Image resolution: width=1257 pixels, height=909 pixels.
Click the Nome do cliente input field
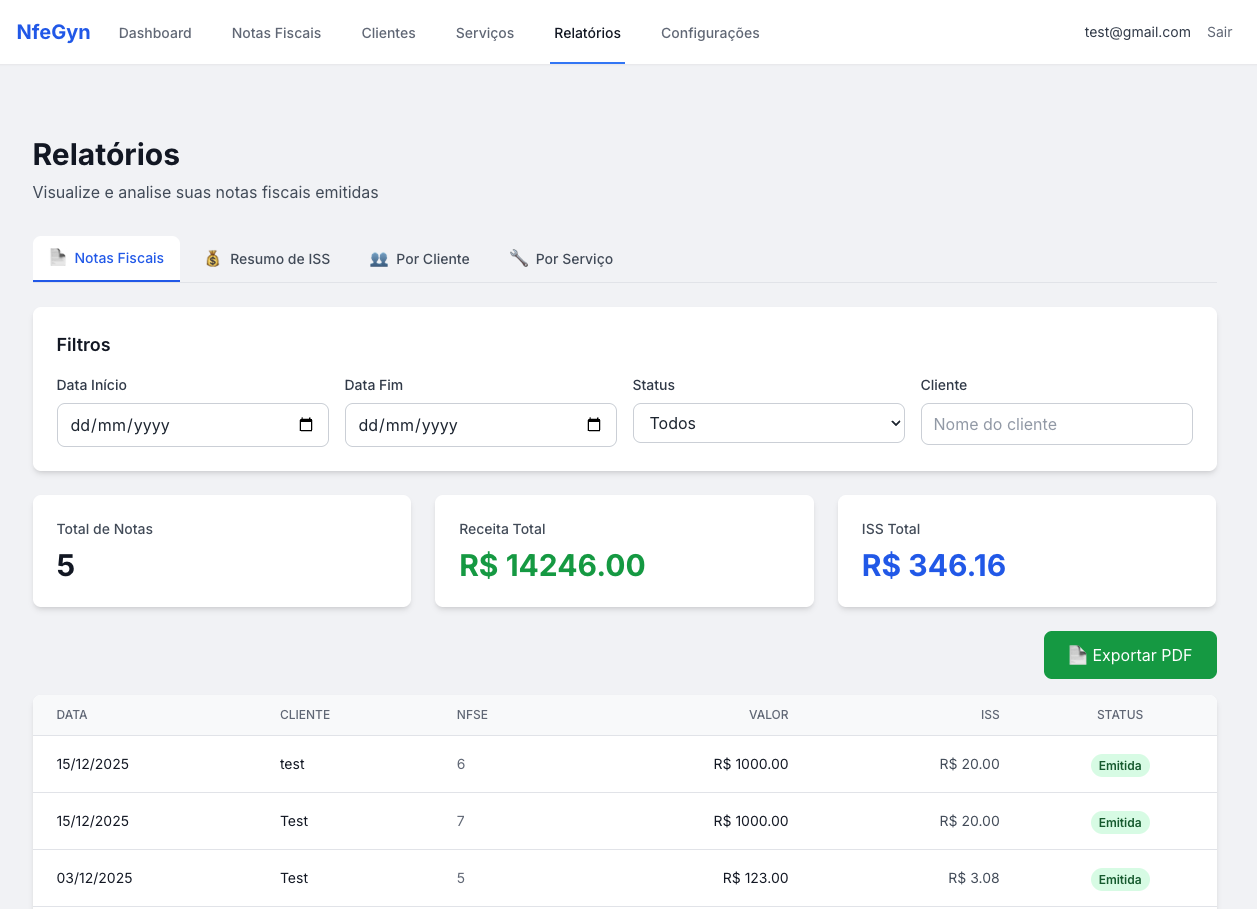coord(1056,423)
